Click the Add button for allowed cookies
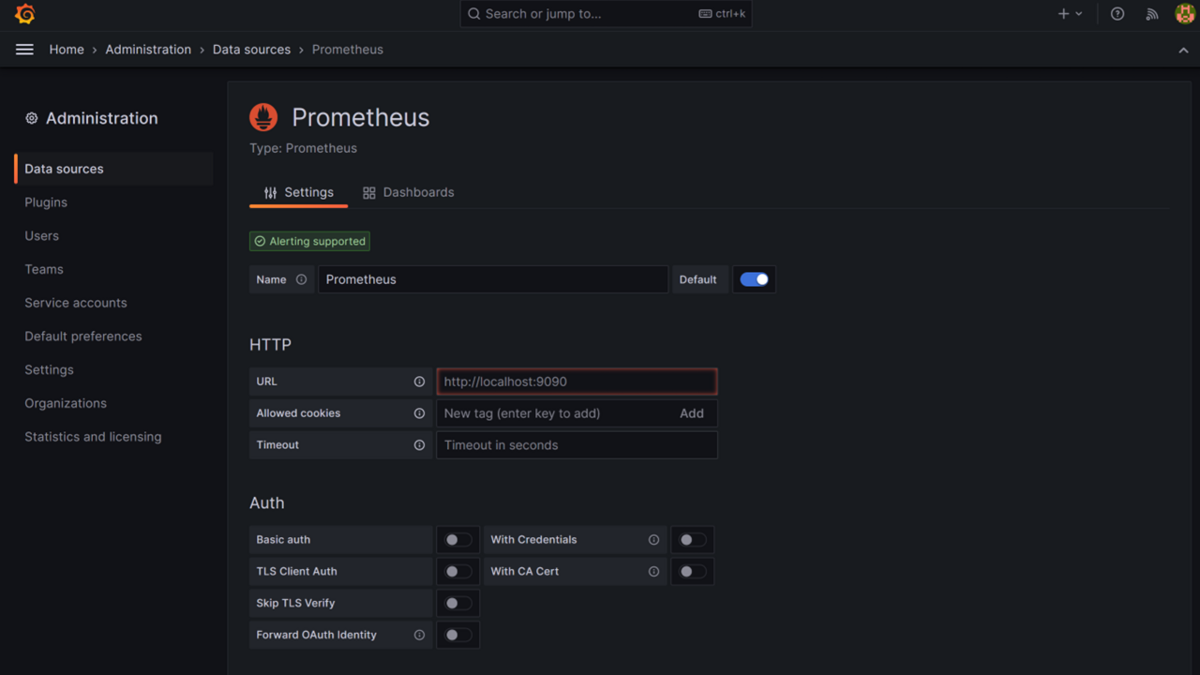Image resolution: width=1200 pixels, height=675 pixels. (x=692, y=413)
